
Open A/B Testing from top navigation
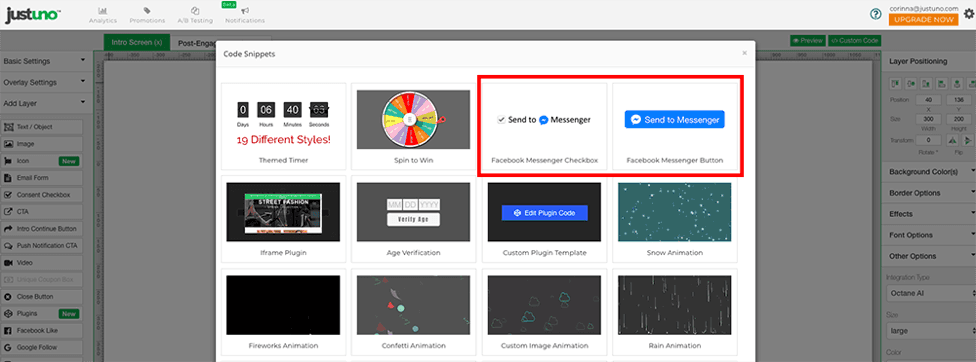(195, 15)
